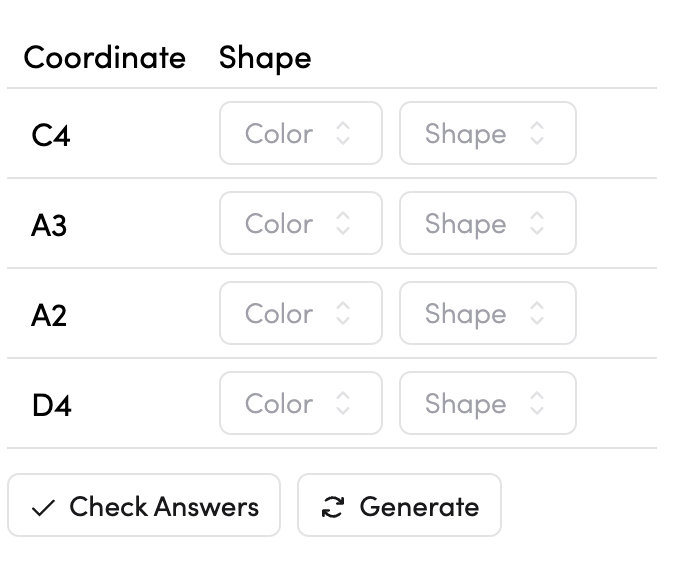This screenshot has height=567, width=679.
Task: Click the chevron arrows in C4 Shape selector
Action: click(x=537, y=133)
